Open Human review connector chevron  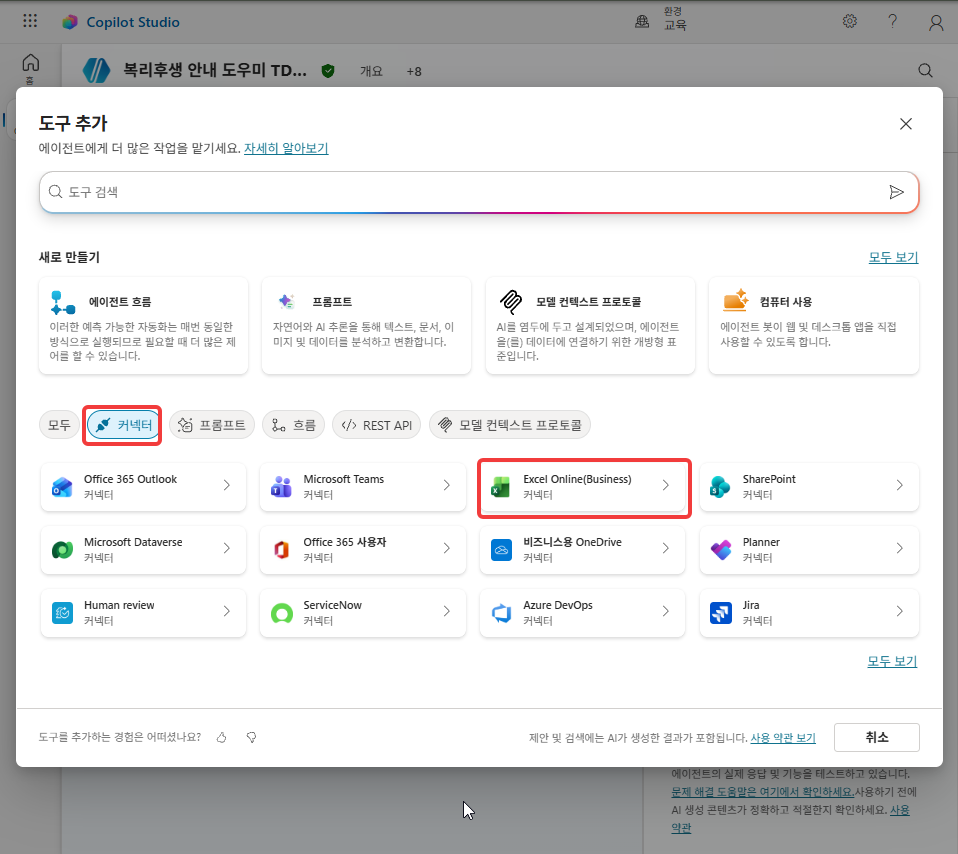(x=227, y=611)
